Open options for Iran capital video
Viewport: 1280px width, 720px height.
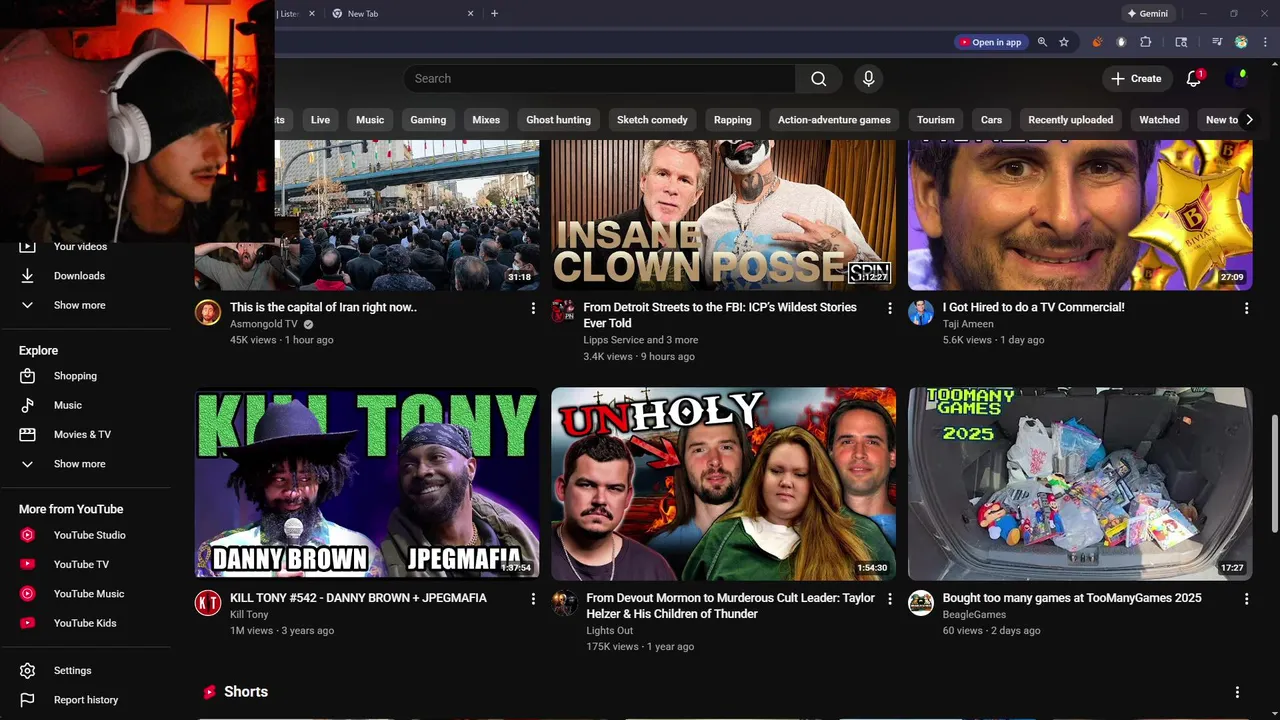[x=533, y=308]
